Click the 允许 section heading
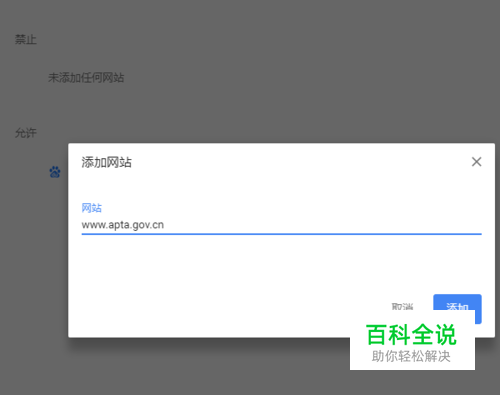Screen dimensions: 500x395 [26, 133]
